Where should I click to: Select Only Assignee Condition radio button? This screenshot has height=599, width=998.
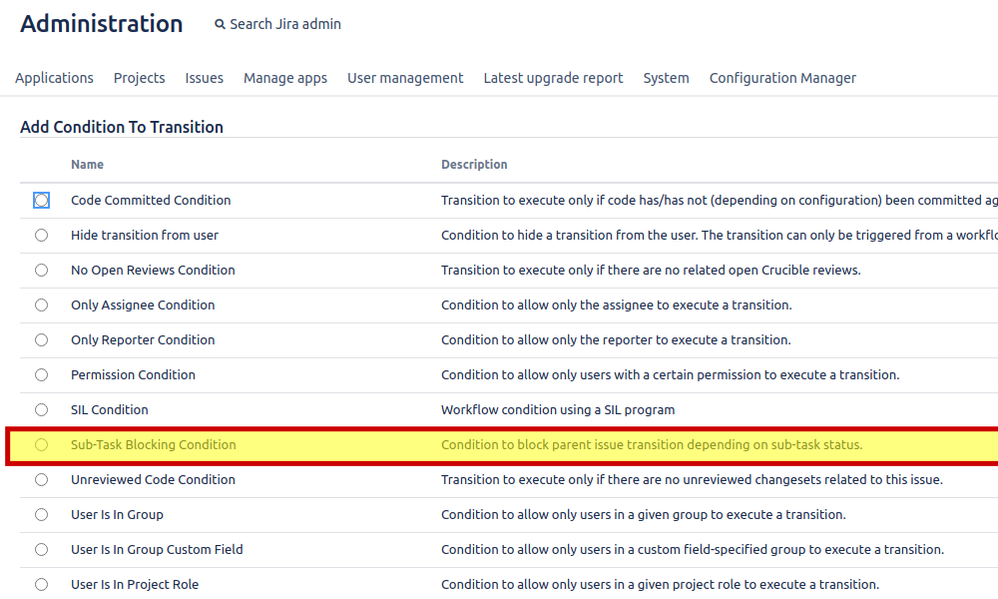(41, 305)
